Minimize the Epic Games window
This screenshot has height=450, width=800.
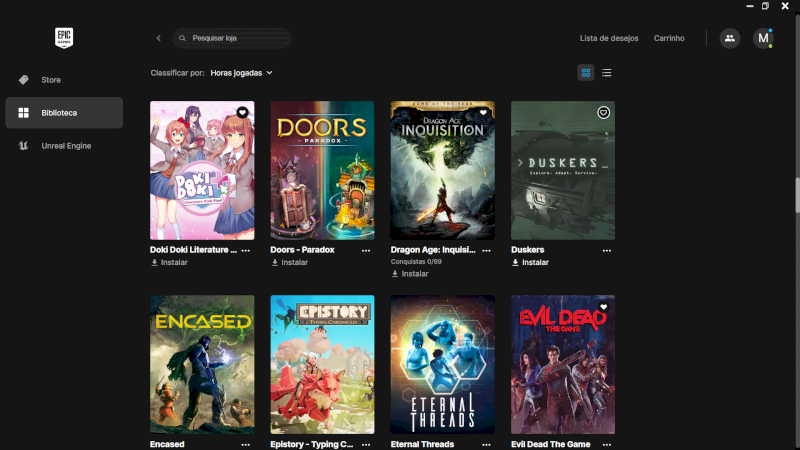[749, 6]
